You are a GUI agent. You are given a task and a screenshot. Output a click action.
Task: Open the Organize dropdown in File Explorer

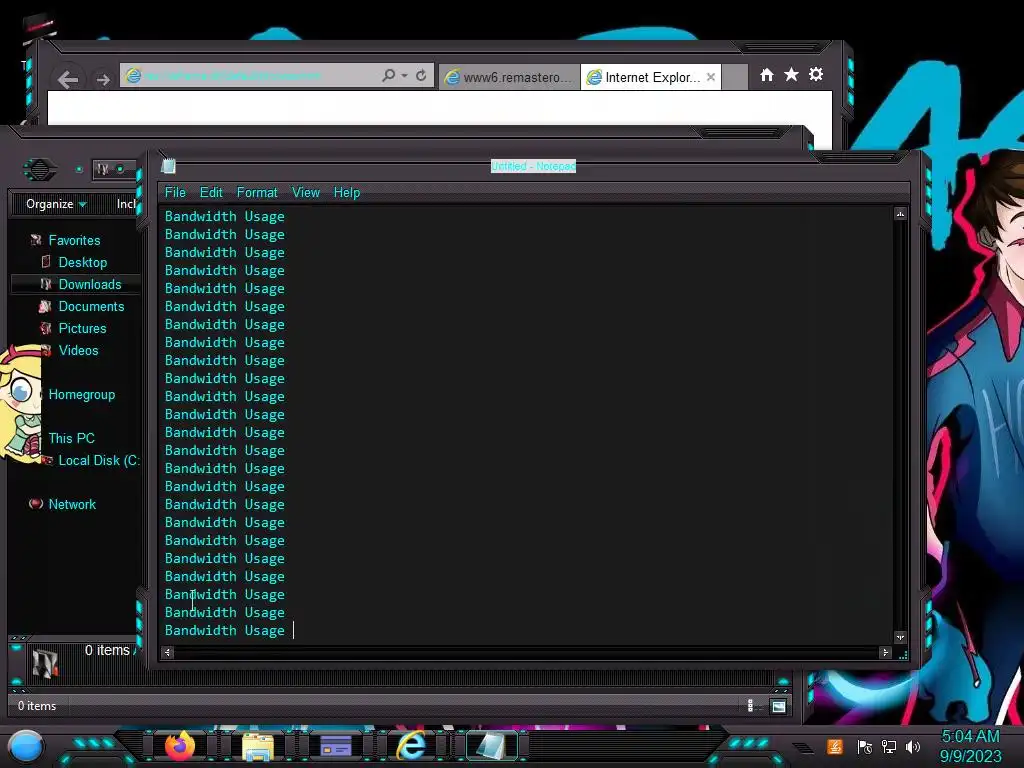(56, 204)
